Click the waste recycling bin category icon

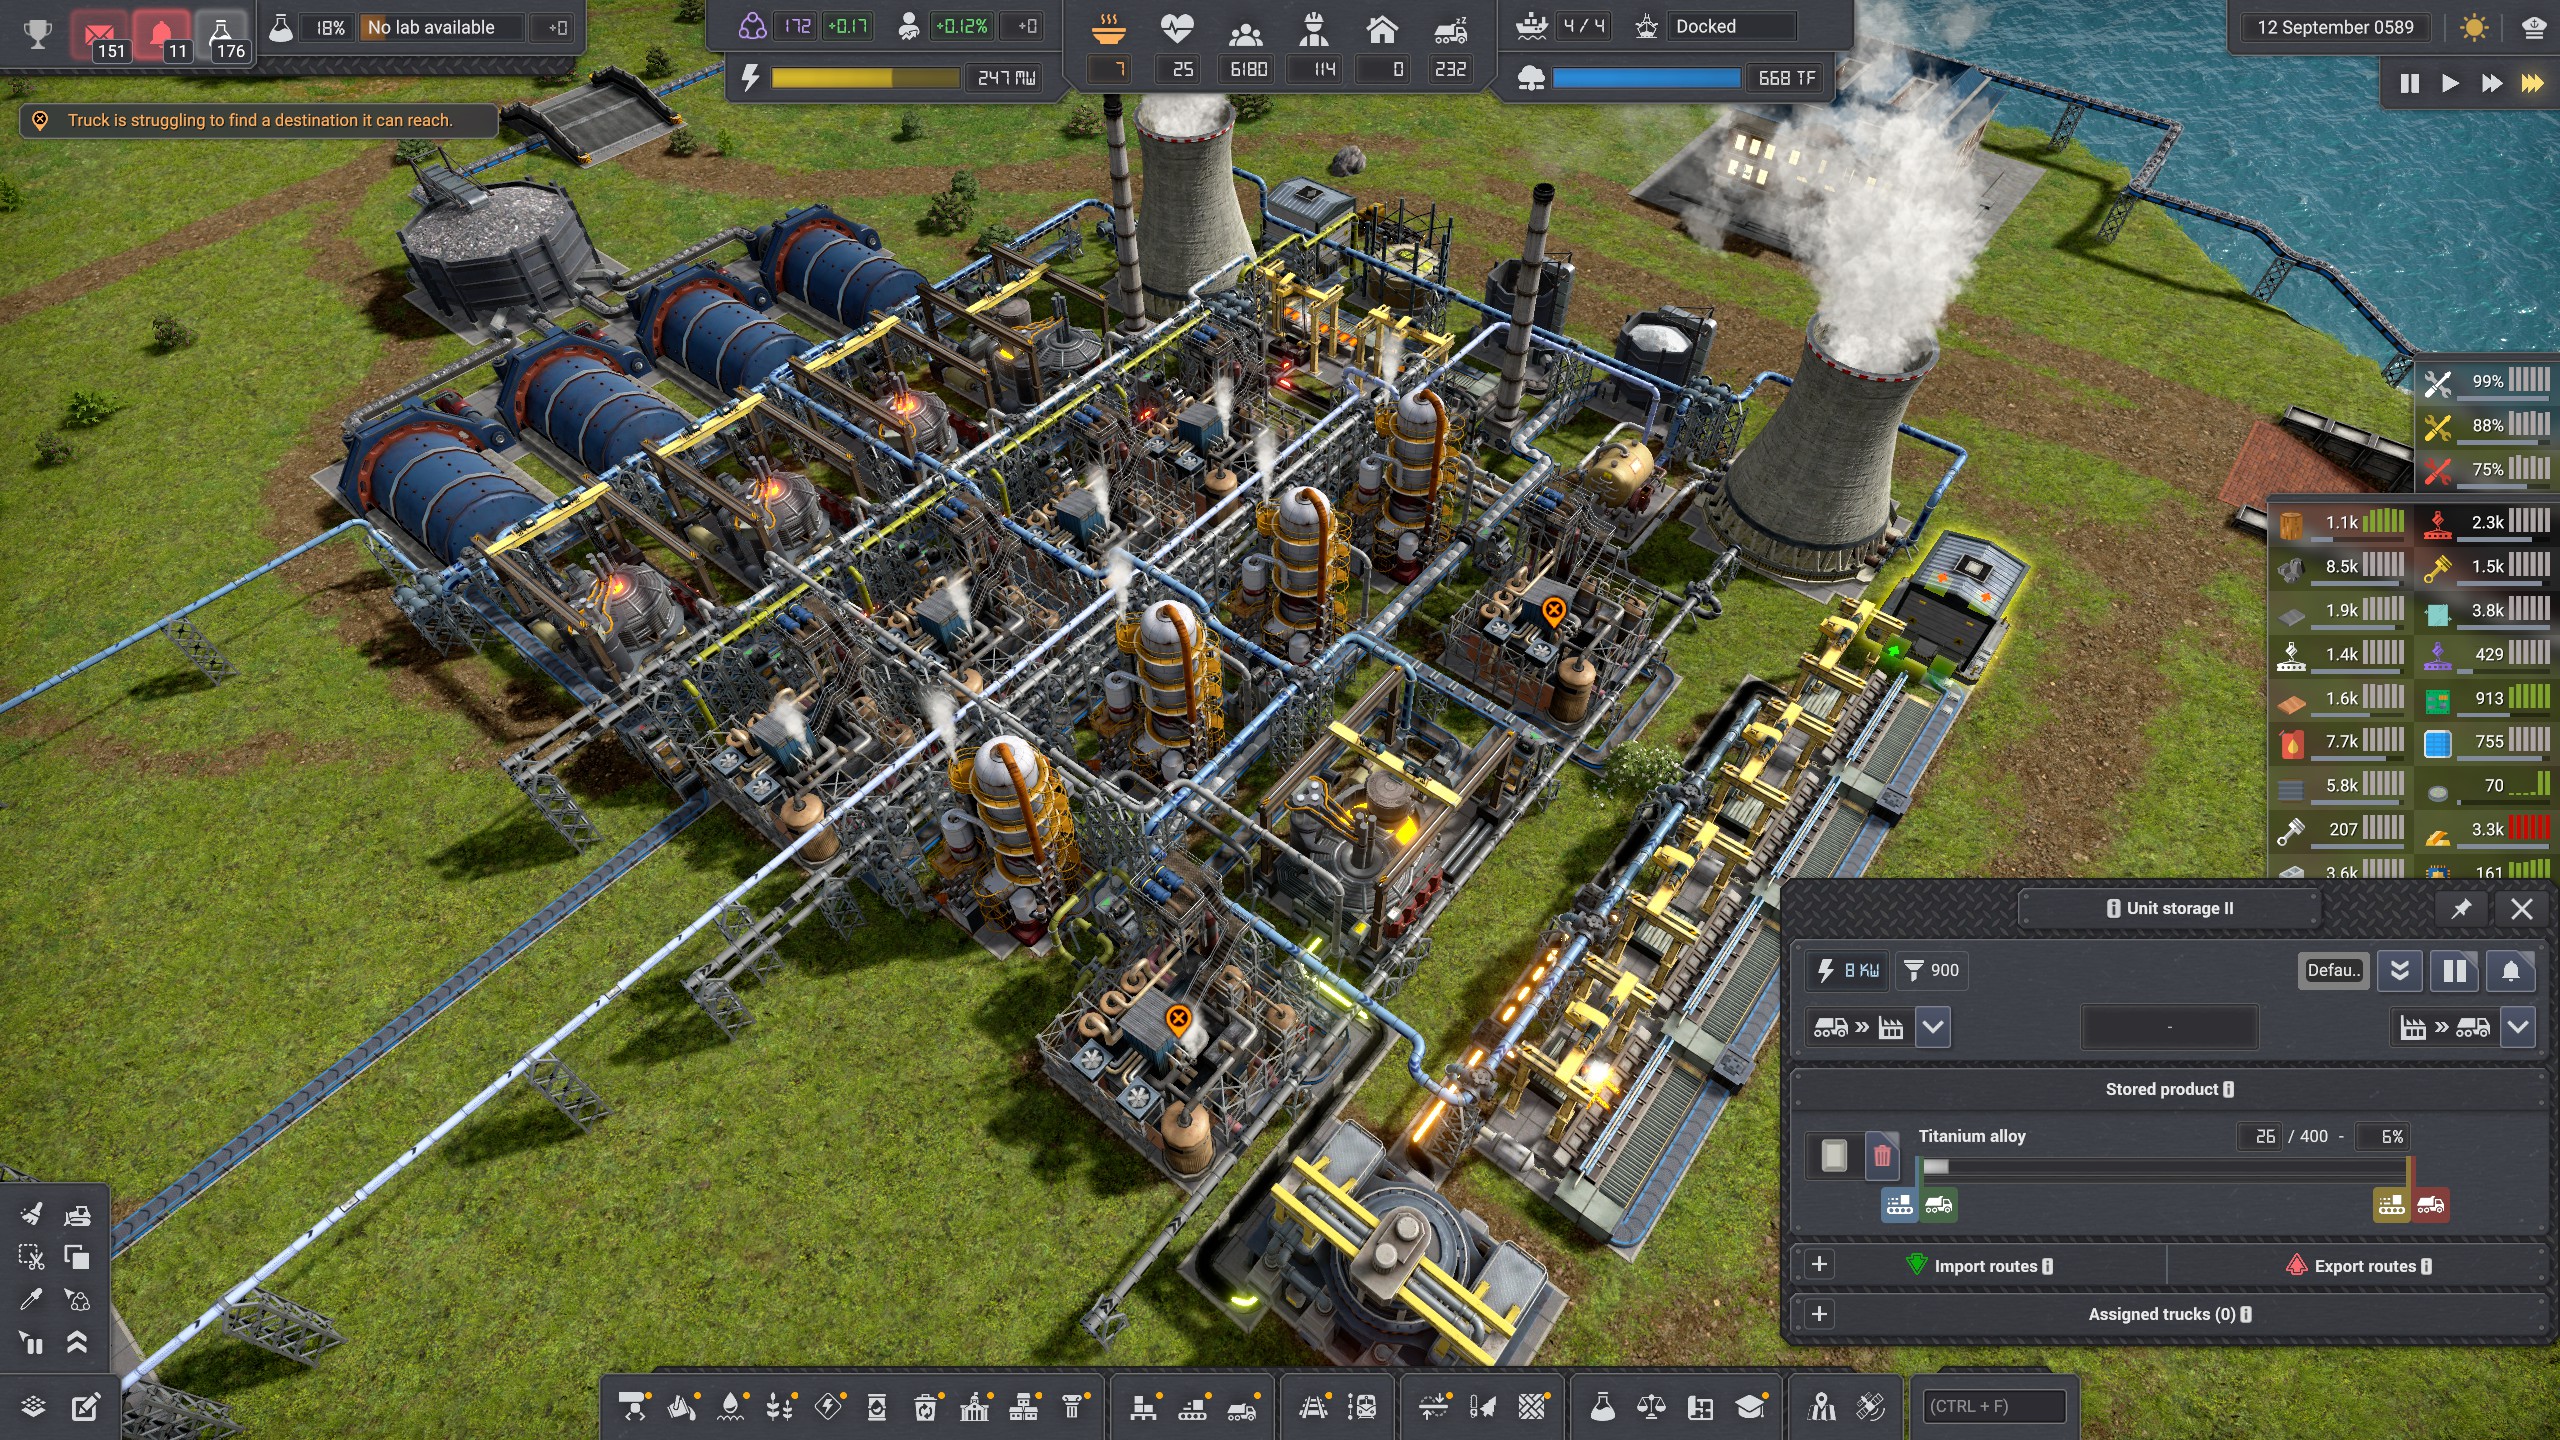(x=925, y=1407)
